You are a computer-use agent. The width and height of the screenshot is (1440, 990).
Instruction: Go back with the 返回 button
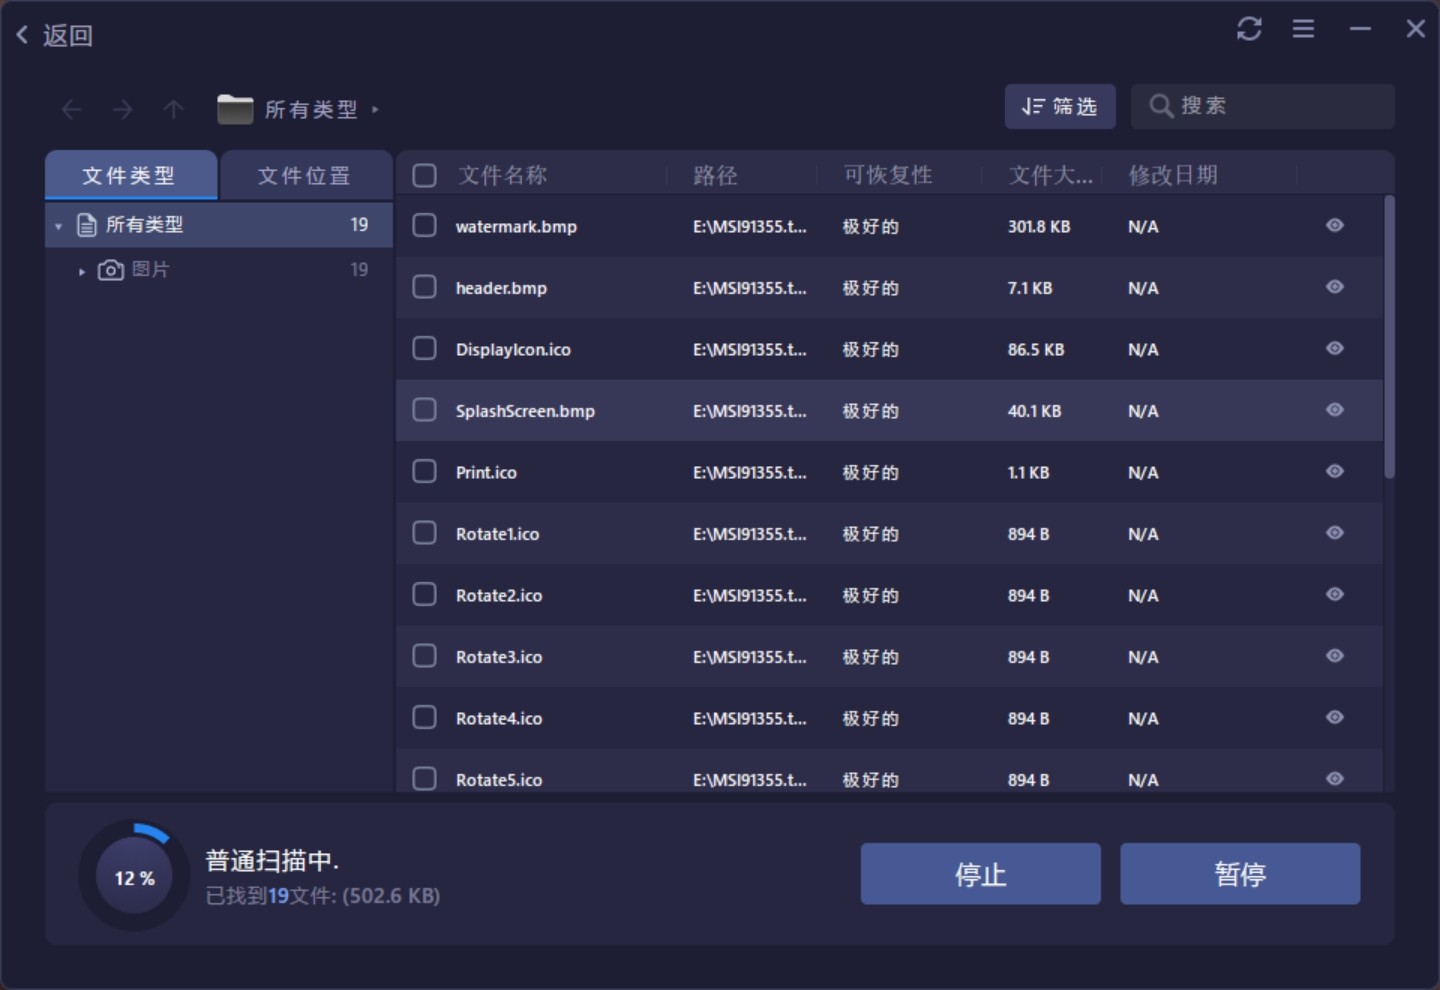pos(55,35)
